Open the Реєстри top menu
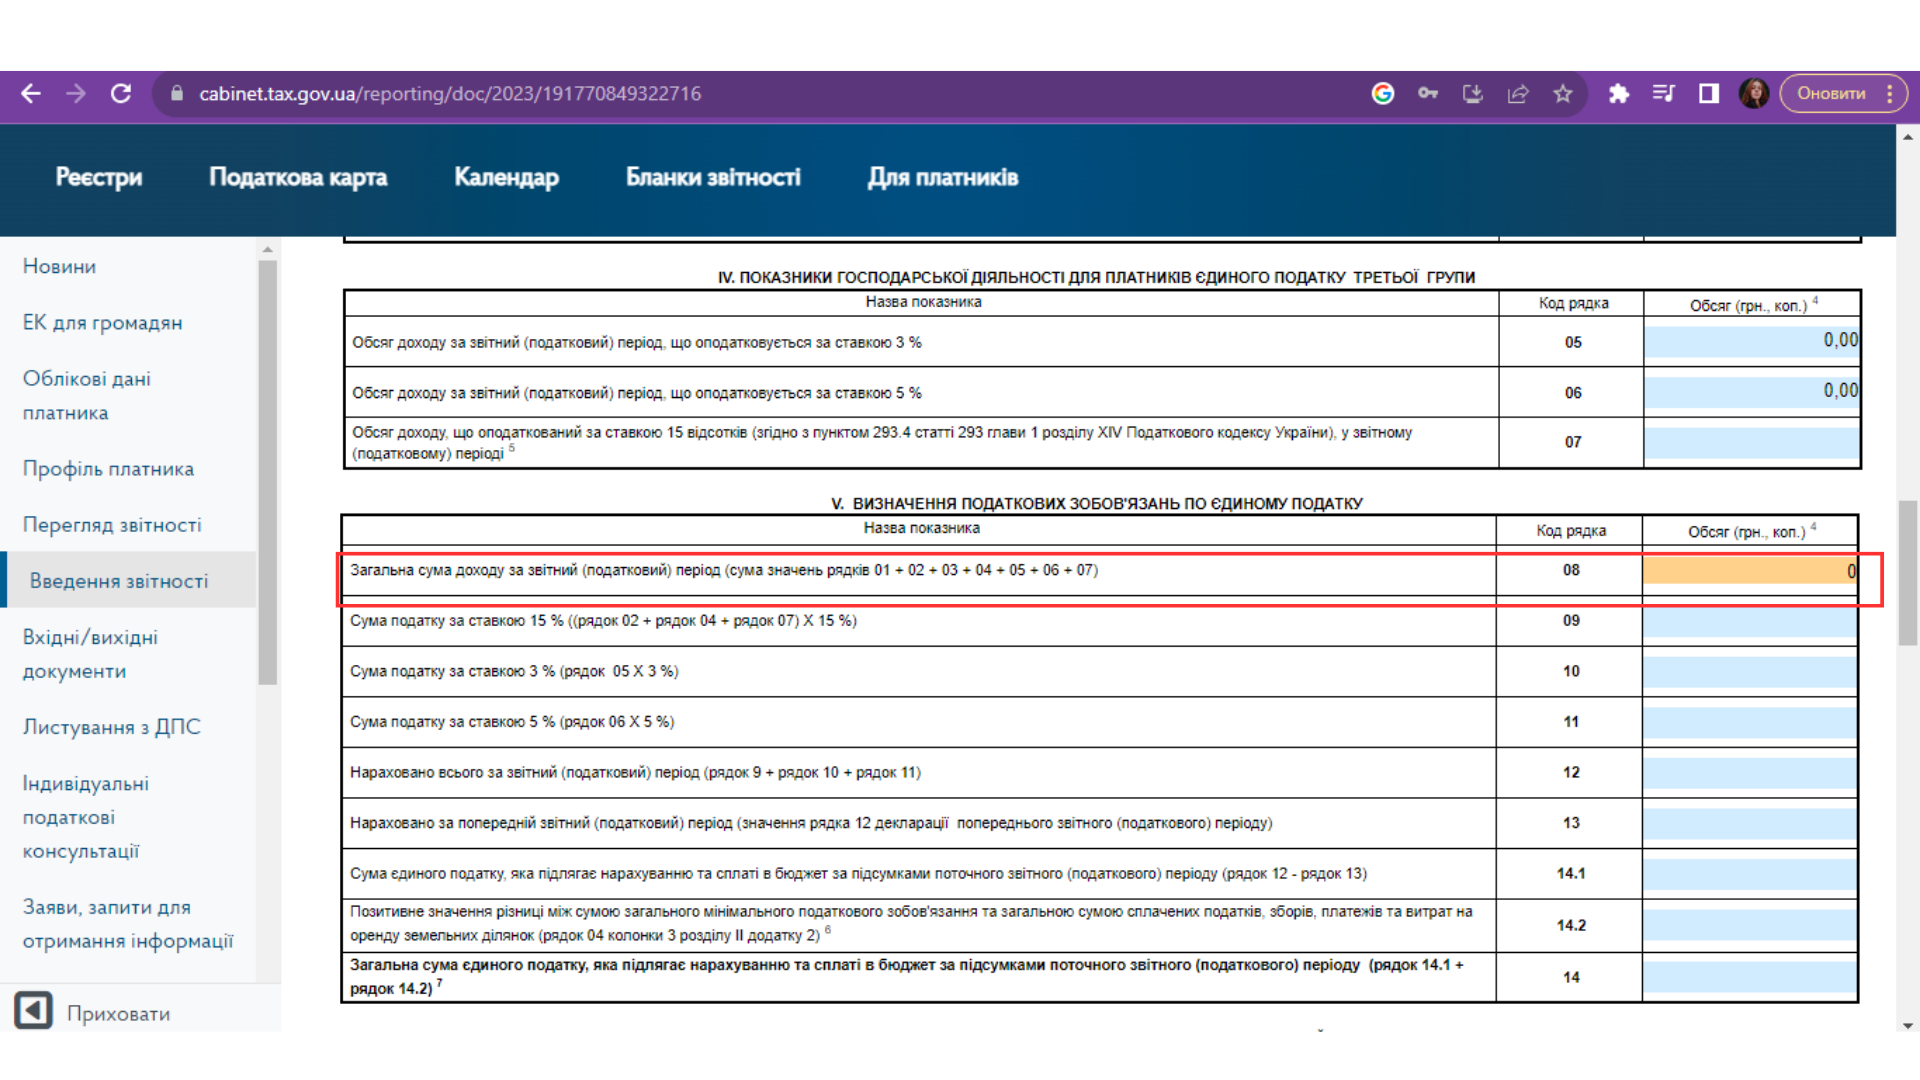 tap(99, 178)
